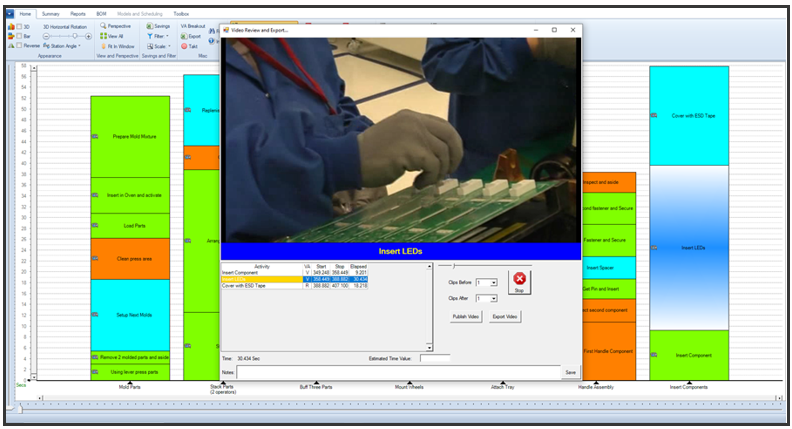This screenshot has width=792, height=429.
Task: Click the chart horizontal scrollbar left arrow
Action: pos(41,398)
